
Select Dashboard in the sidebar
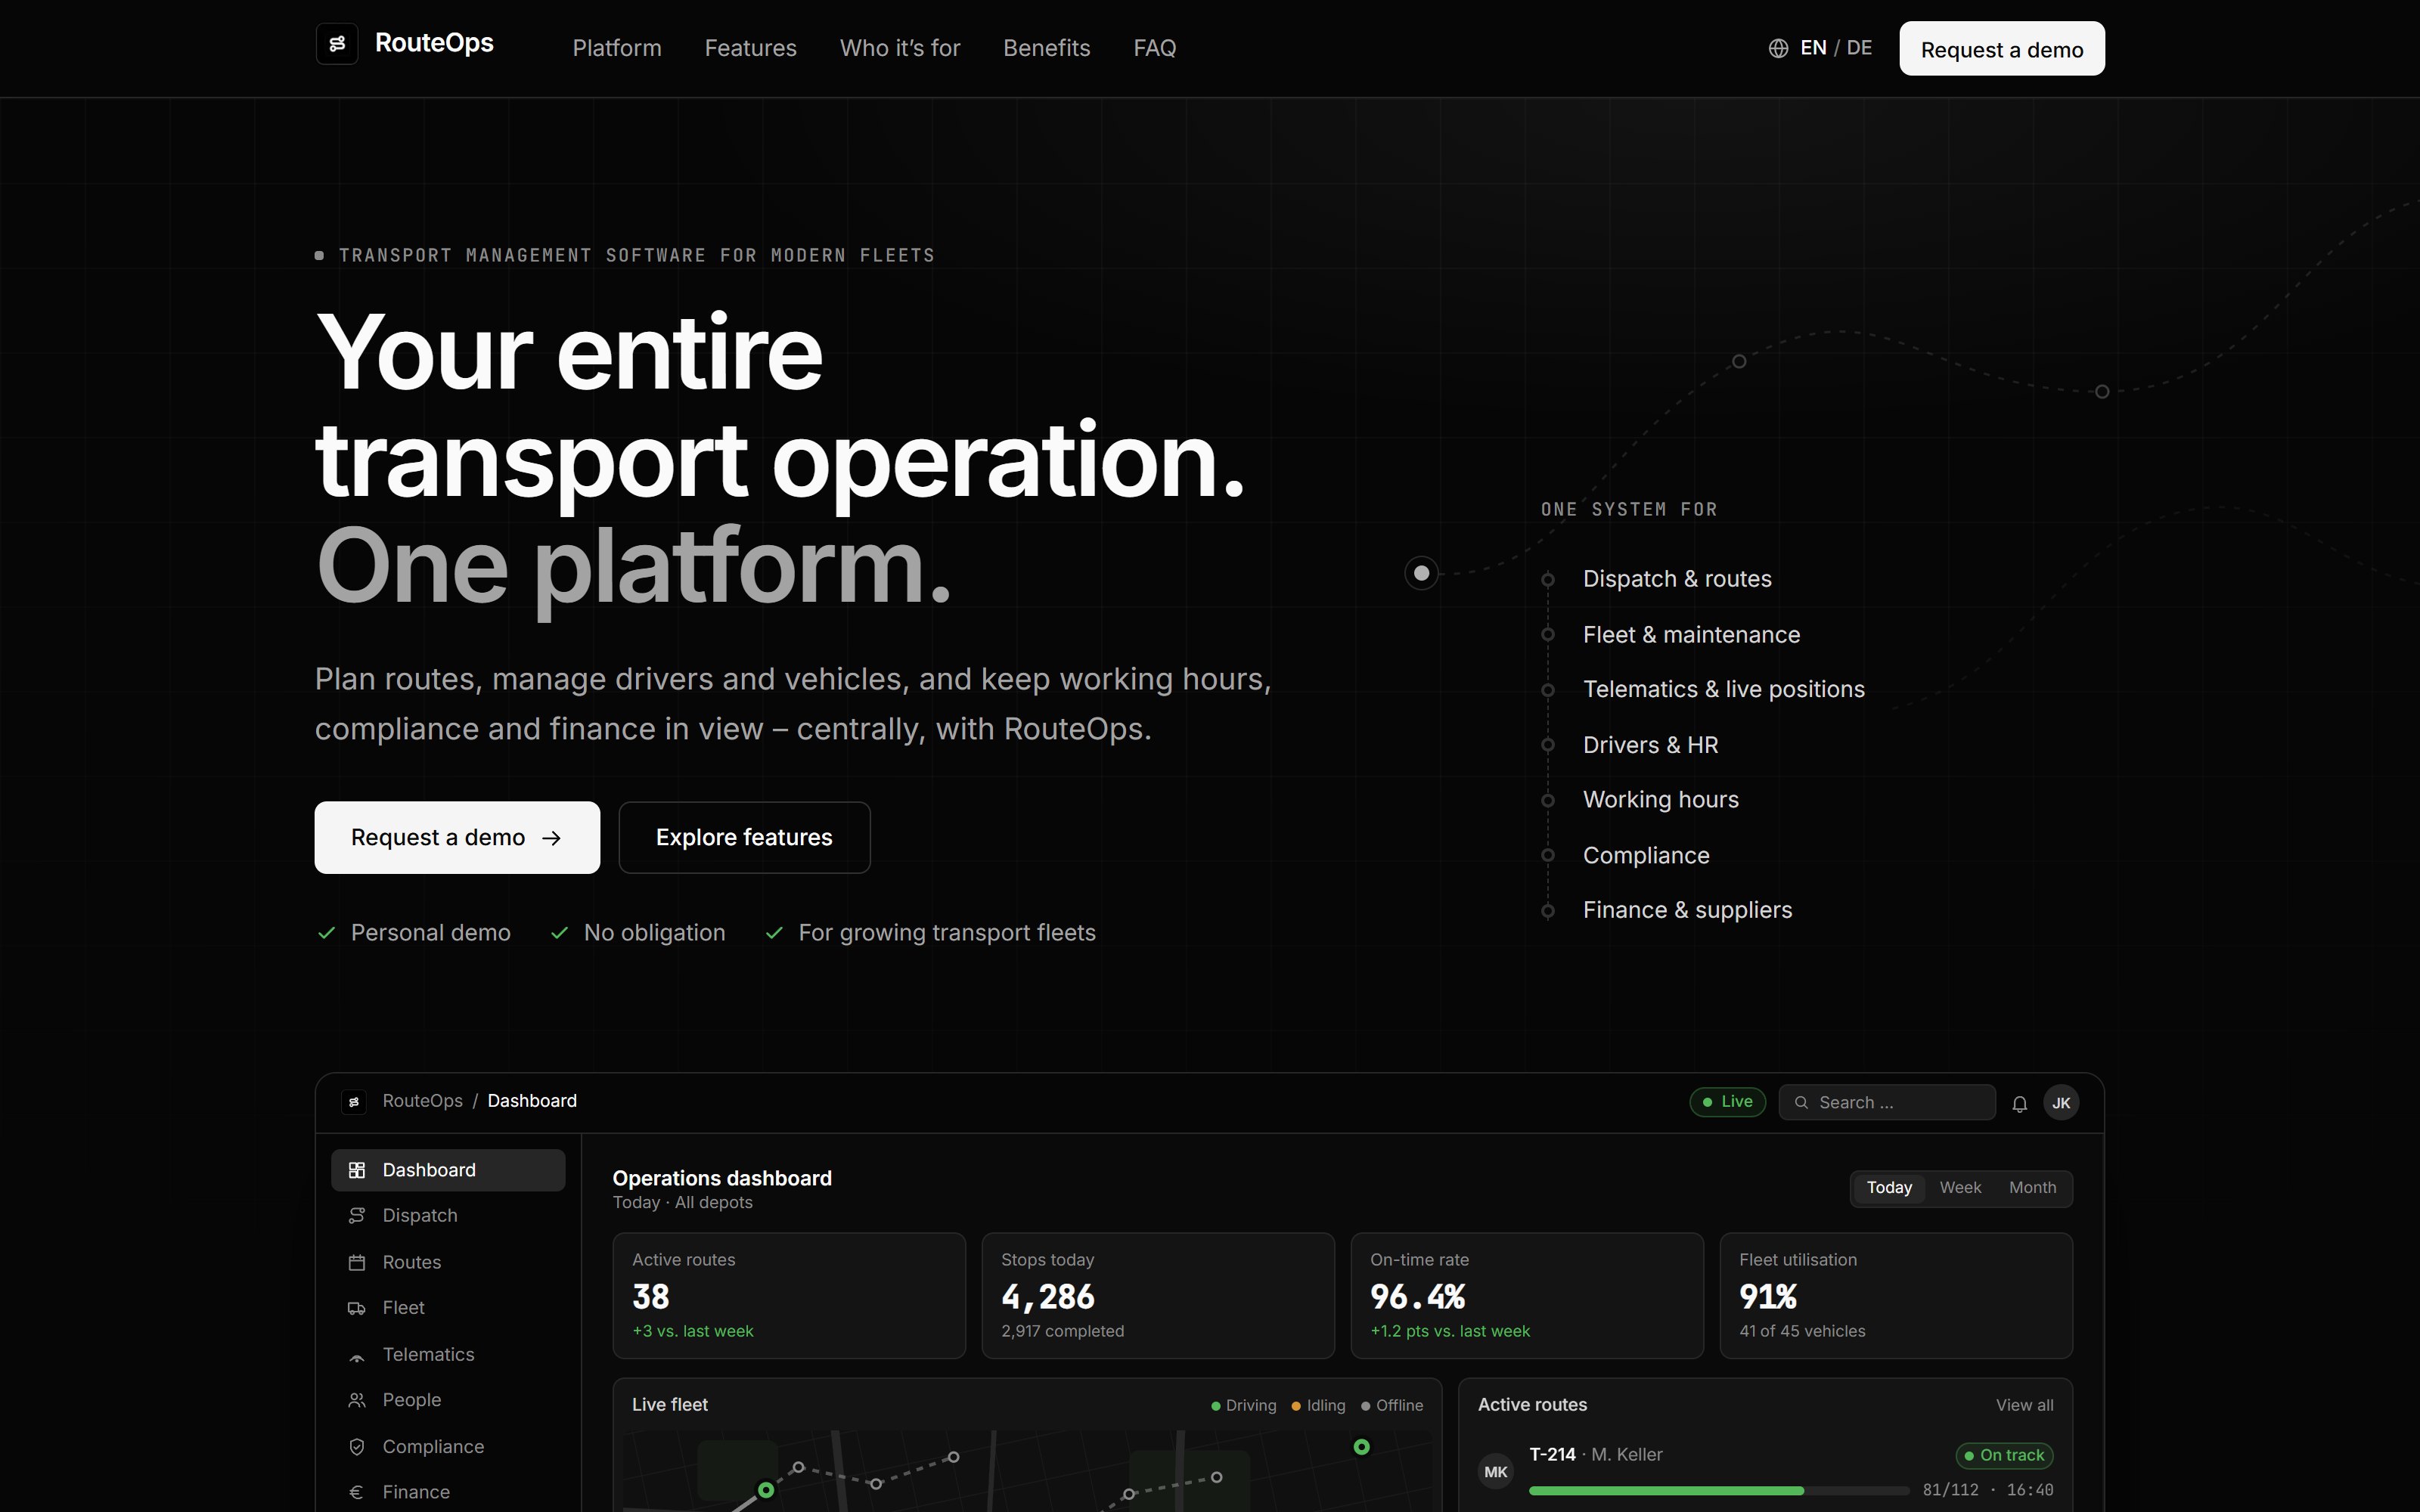tap(448, 1170)
